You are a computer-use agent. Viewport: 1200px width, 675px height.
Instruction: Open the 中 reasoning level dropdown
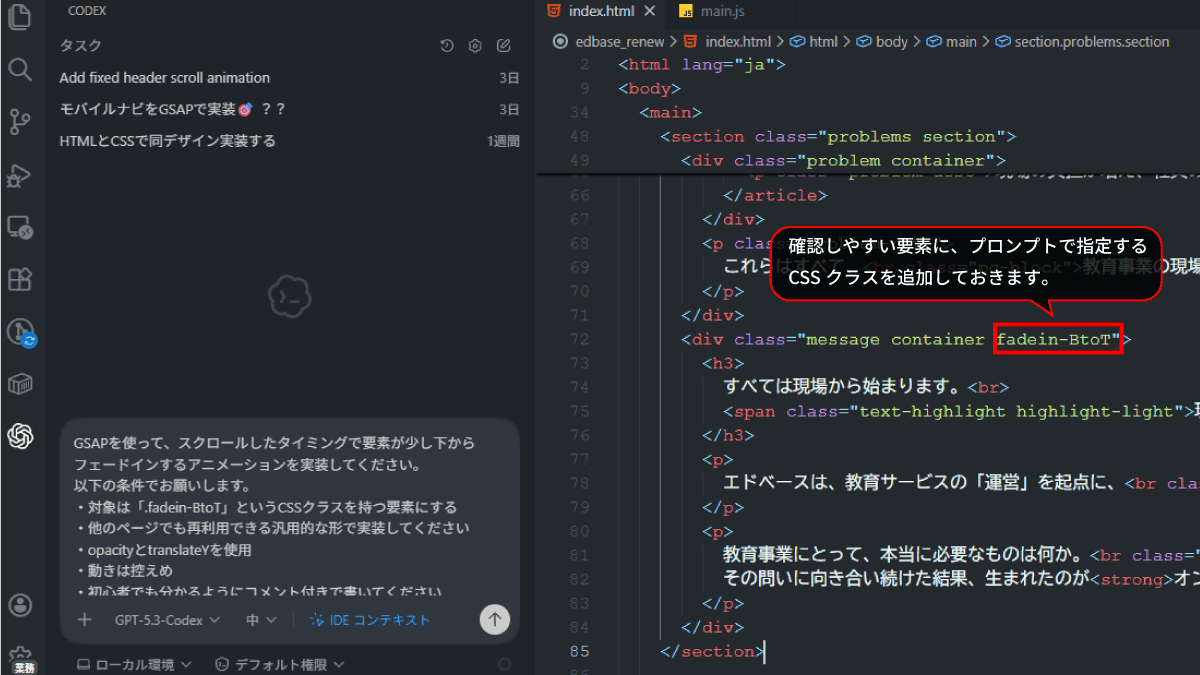pyautogui.click(x=261, y=620)
